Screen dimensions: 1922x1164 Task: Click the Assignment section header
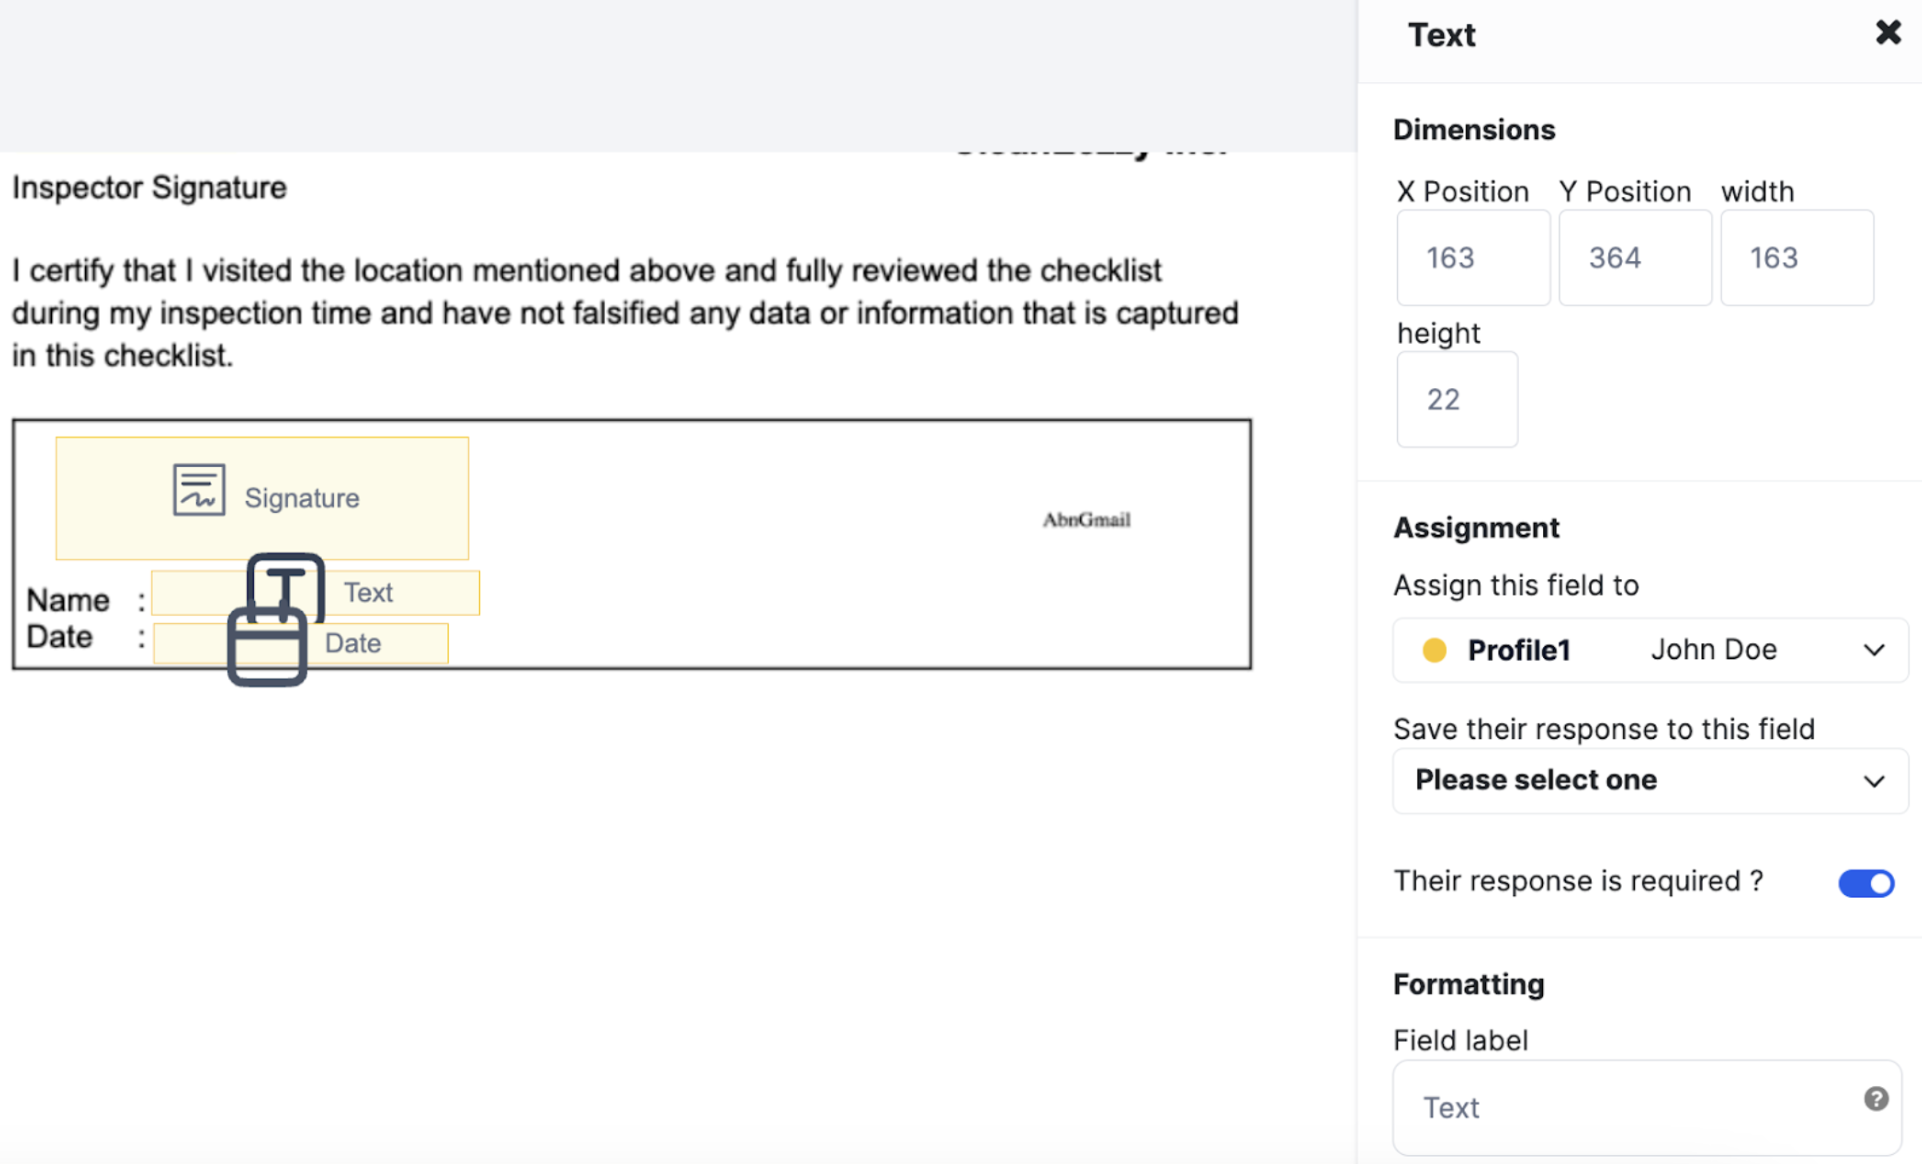tap(1475, 527)
